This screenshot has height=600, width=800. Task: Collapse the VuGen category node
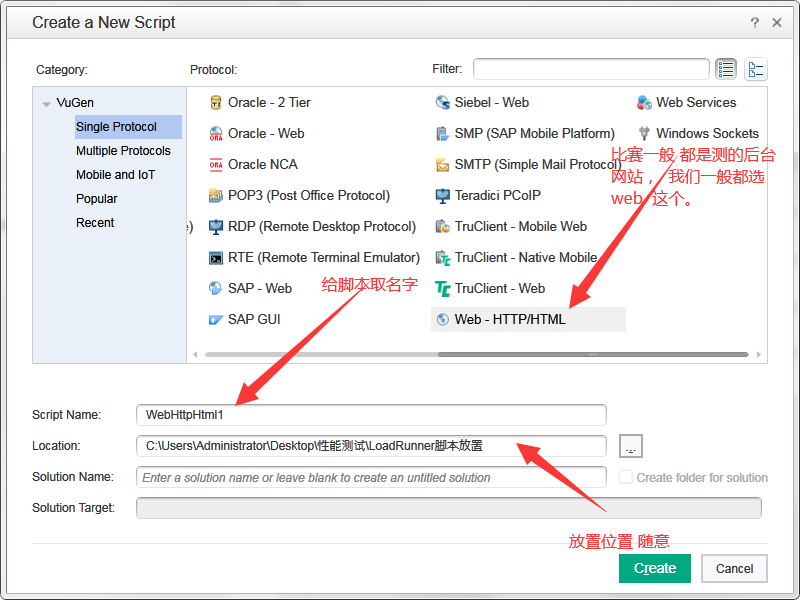[46, 103]
